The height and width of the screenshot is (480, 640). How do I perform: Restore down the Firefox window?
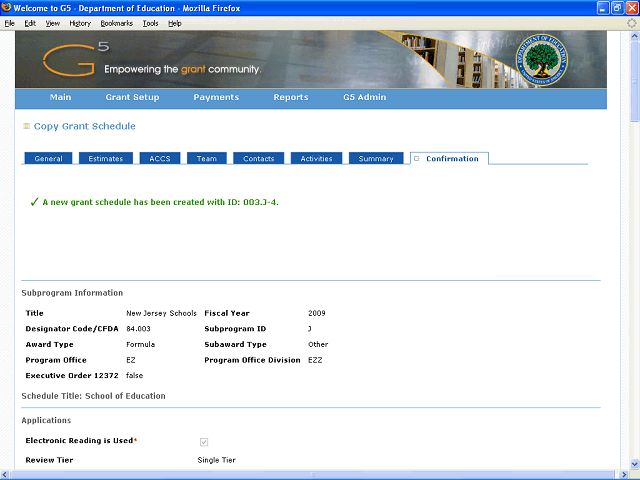pos(618,8)
